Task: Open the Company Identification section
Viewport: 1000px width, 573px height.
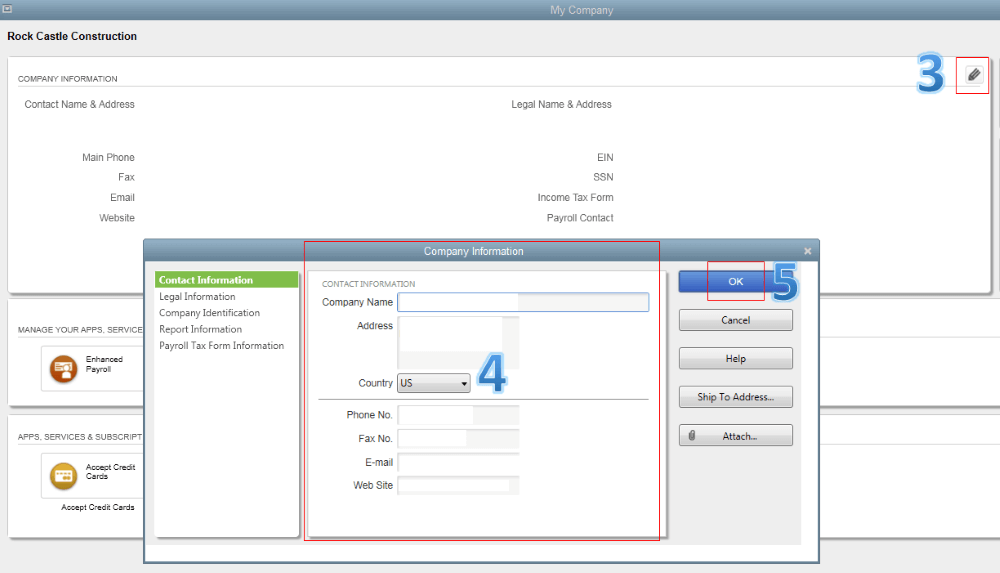Action: coord(209,313)
